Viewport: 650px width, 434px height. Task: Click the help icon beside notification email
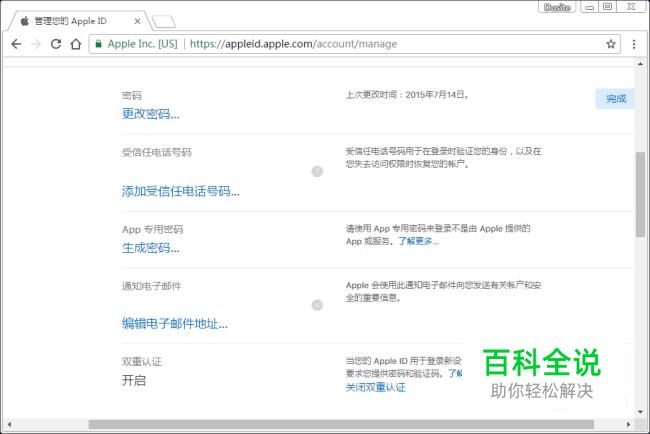(x=317, y=305)
